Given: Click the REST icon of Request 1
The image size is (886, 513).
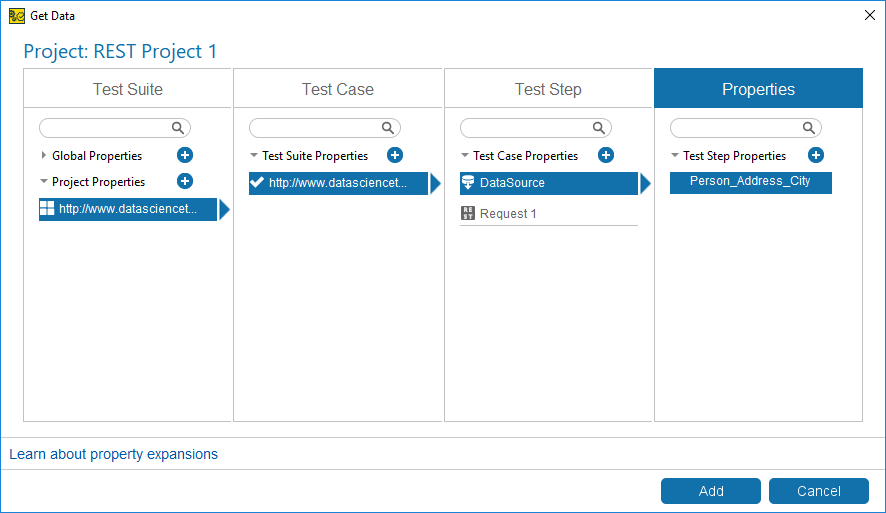Looking at the screenshot, I should click(468, 213).
